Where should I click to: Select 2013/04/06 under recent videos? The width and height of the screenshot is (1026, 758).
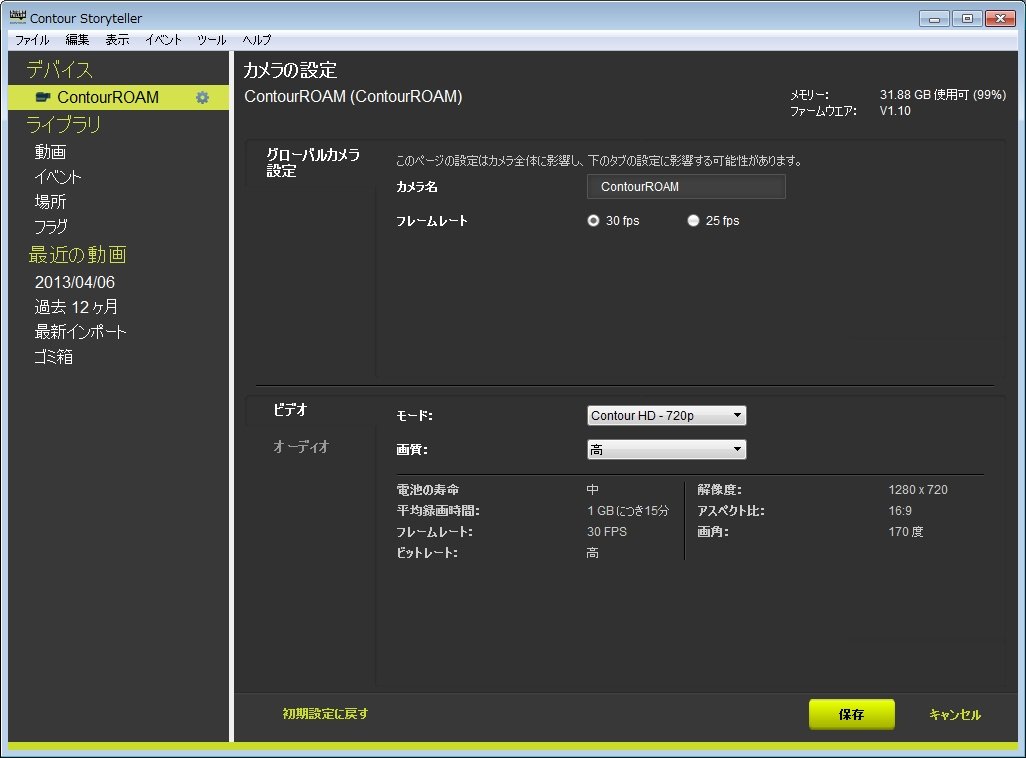[x=75, y=282]
